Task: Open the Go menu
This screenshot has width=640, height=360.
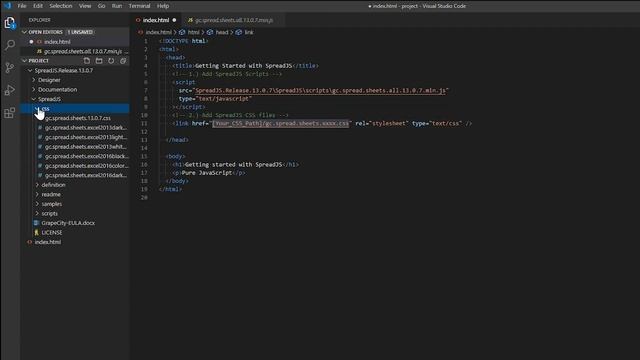Action: click(101, 6)
